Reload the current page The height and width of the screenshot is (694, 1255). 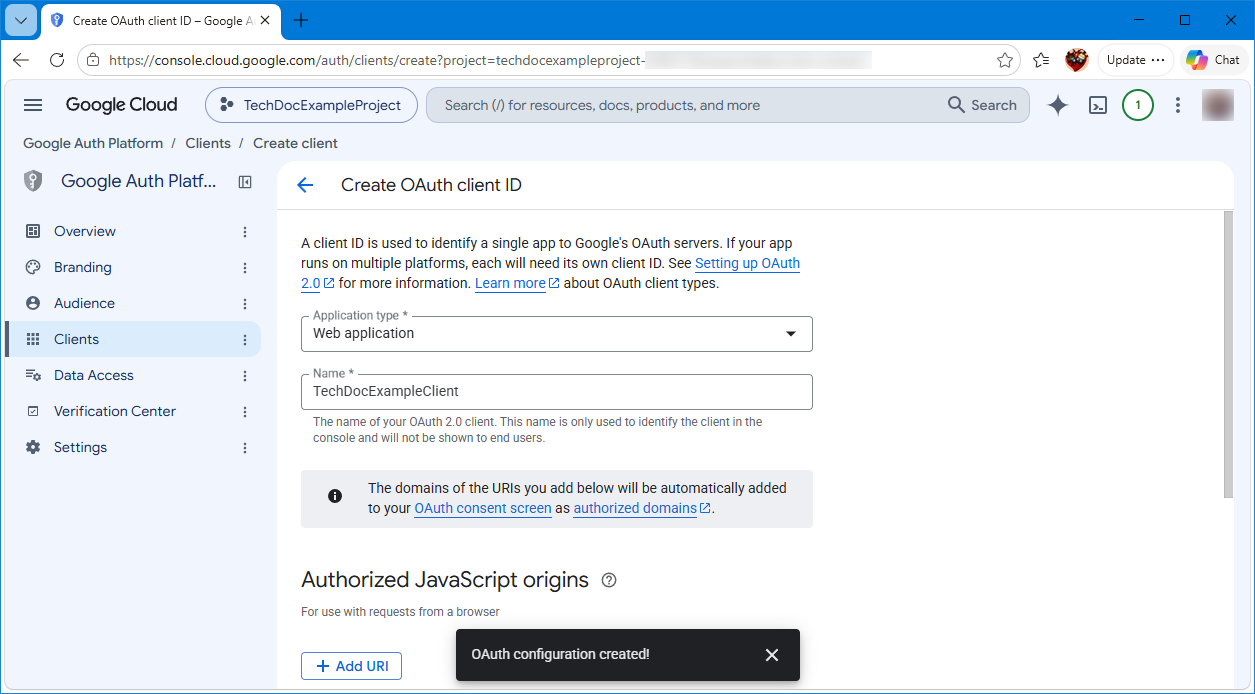[57, 60]
